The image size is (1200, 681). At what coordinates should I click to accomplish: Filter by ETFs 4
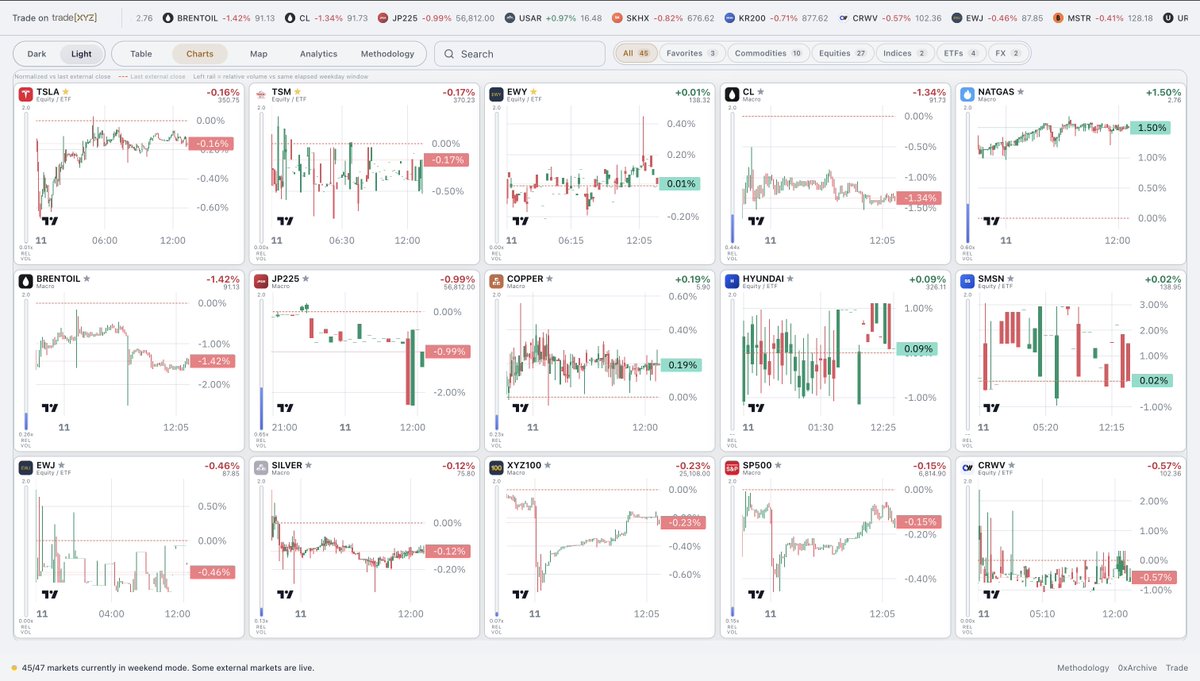pos(961,53)
